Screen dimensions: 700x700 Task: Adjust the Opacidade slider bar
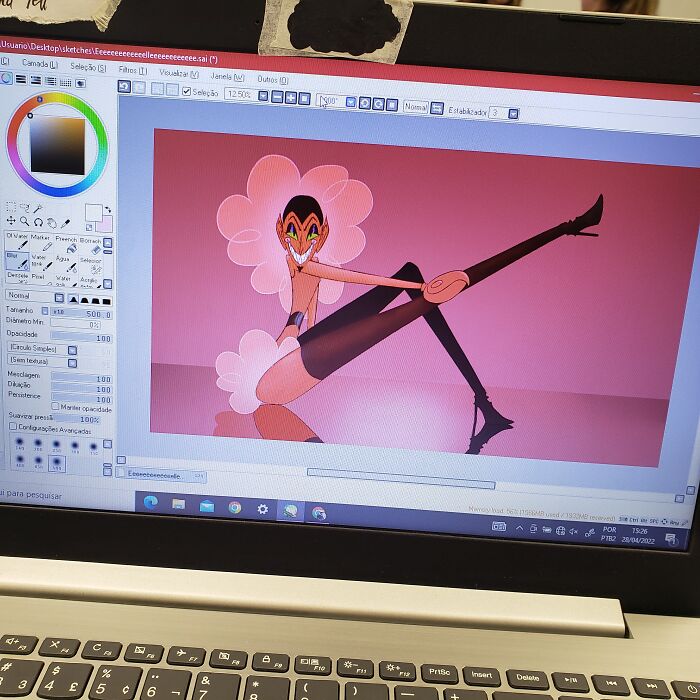coord(80,338)
